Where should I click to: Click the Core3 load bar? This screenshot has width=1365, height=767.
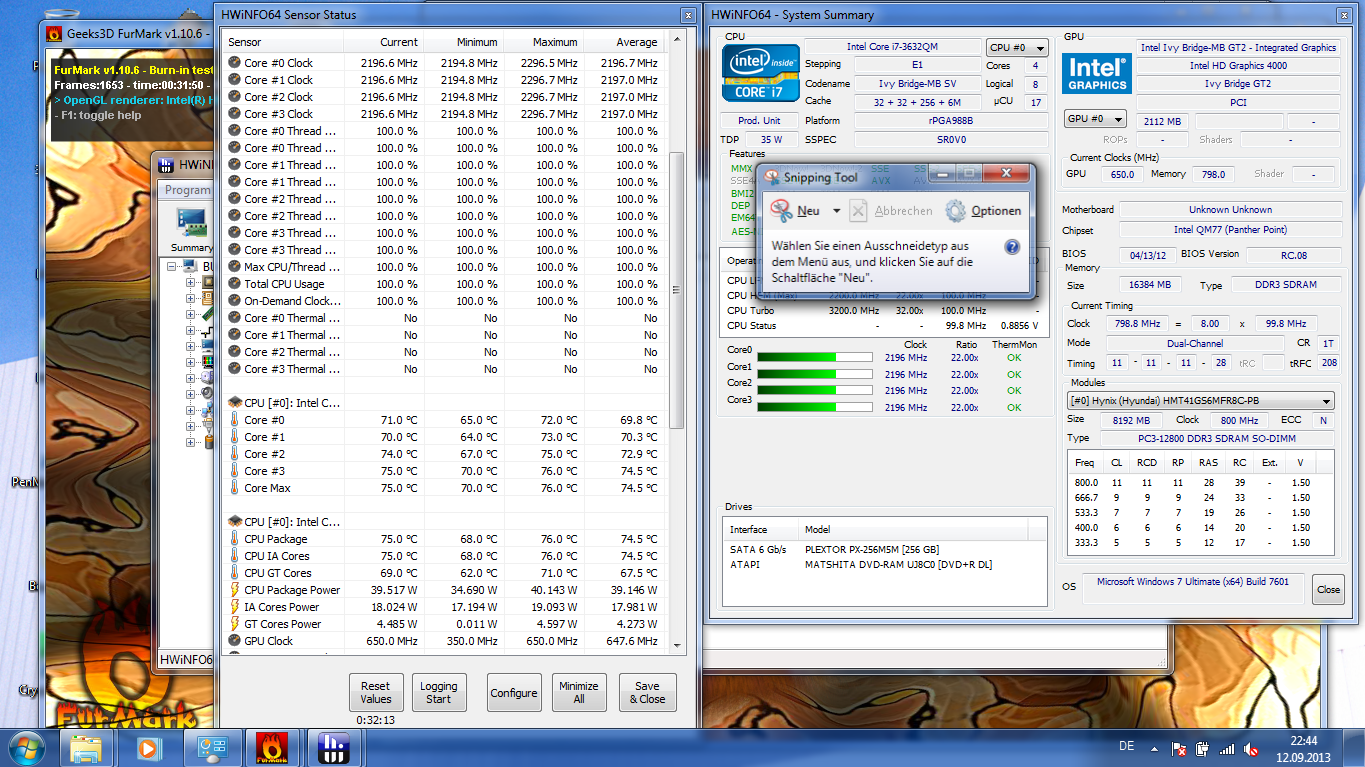[x=815, y=407]
